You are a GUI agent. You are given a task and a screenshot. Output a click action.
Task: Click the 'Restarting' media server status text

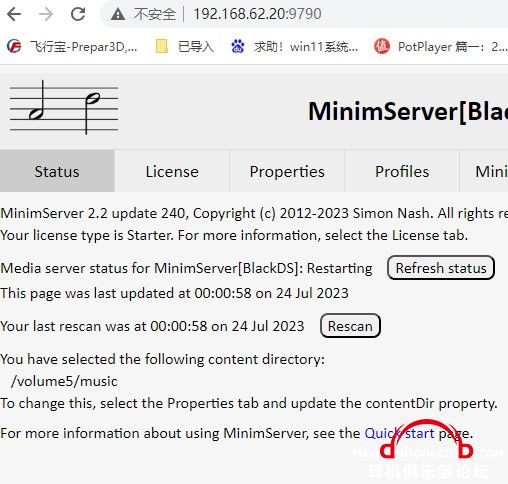tap(339, 268)
